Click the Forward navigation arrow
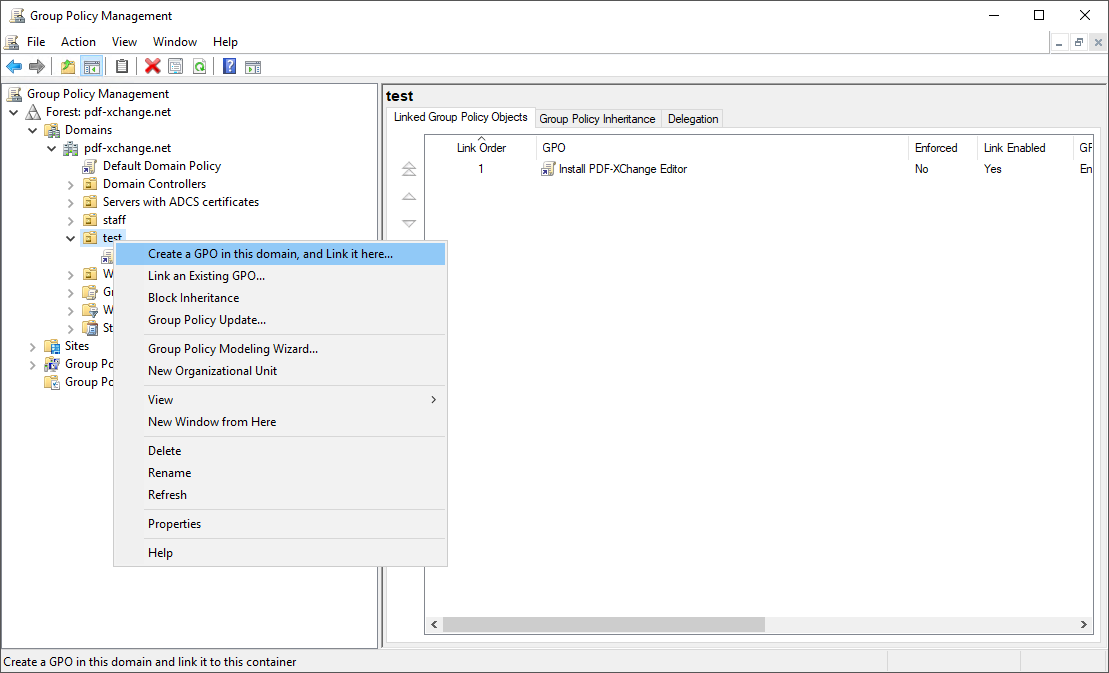 point(37,66)
